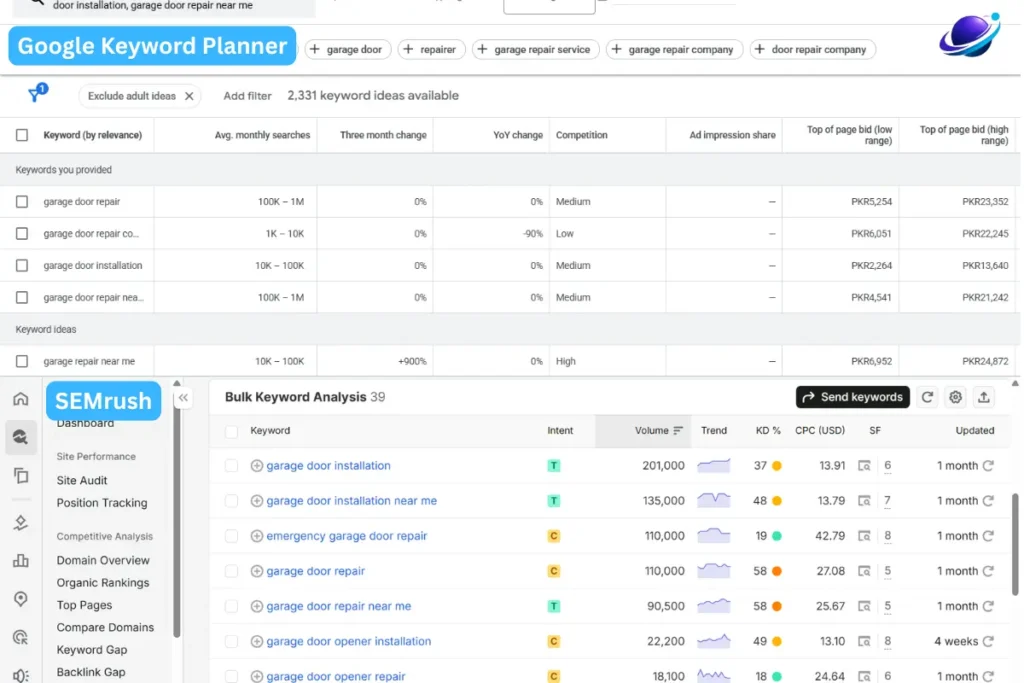Open Keyword Gap in SEMrush menu
1024x683 pixels.
point(91,650)
